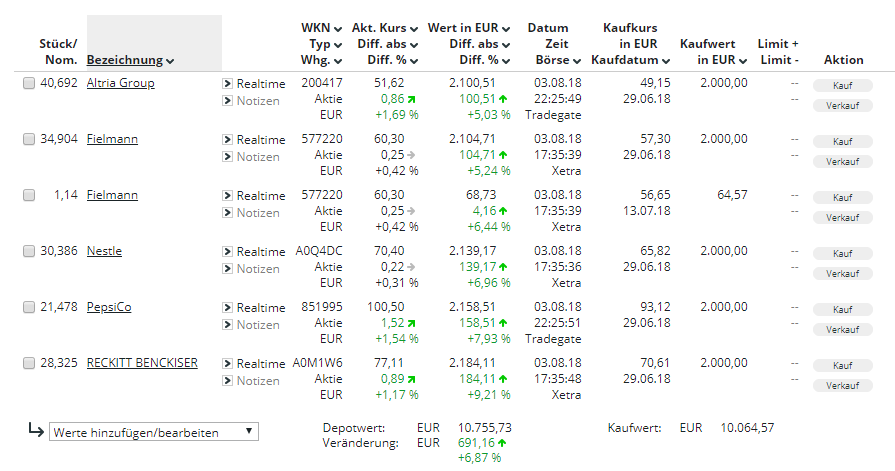Select checkbox for Fielmann 34,904 position

click(x=29, y=139)
